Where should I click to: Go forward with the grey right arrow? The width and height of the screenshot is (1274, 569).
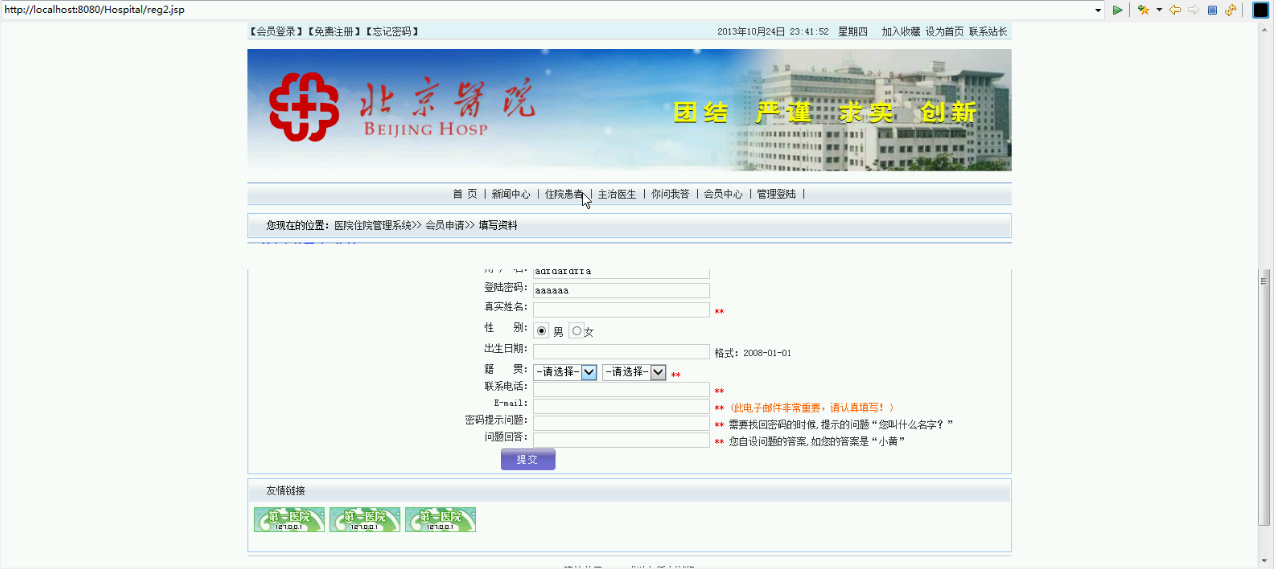point(1194,10)
